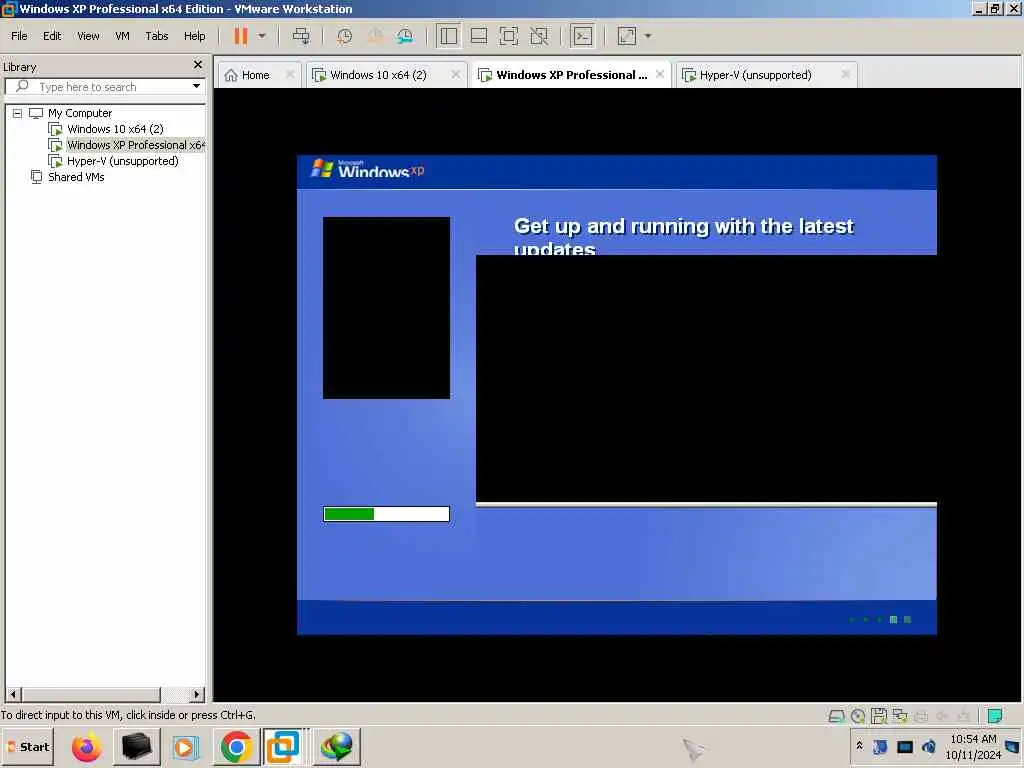Collapse the My Computer tree node
This screenshot has height=768, width=1024.
[18, 113]
